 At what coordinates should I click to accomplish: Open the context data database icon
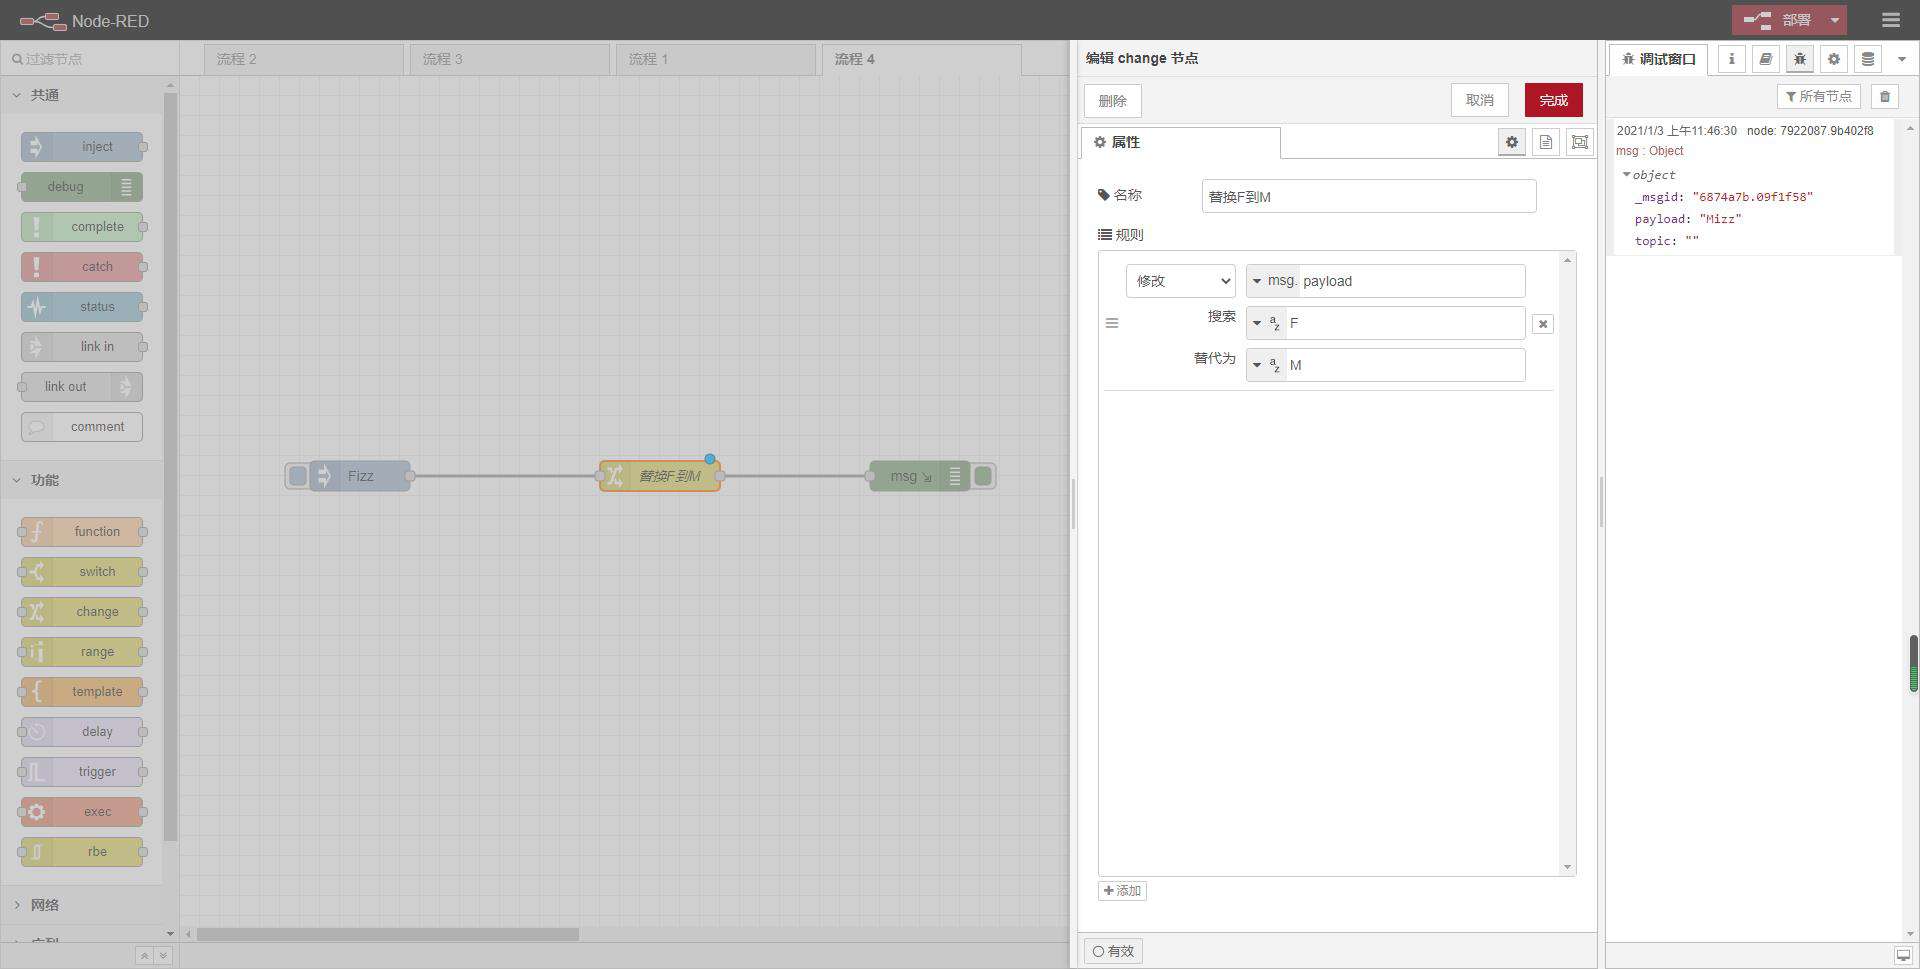tap(1867, 59)
